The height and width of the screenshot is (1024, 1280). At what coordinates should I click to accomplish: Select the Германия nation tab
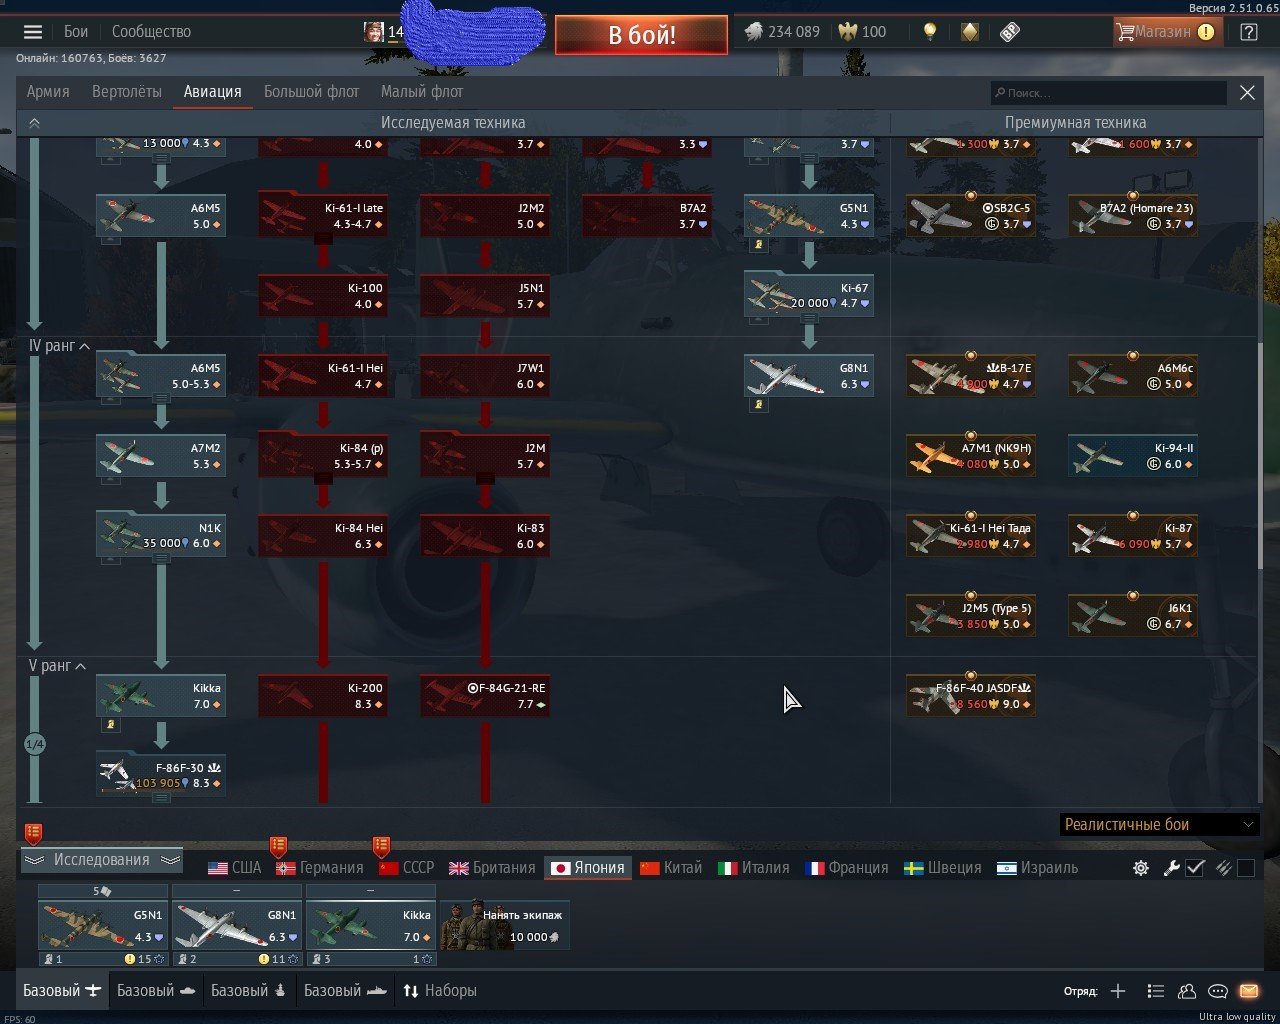coord(320,868)
